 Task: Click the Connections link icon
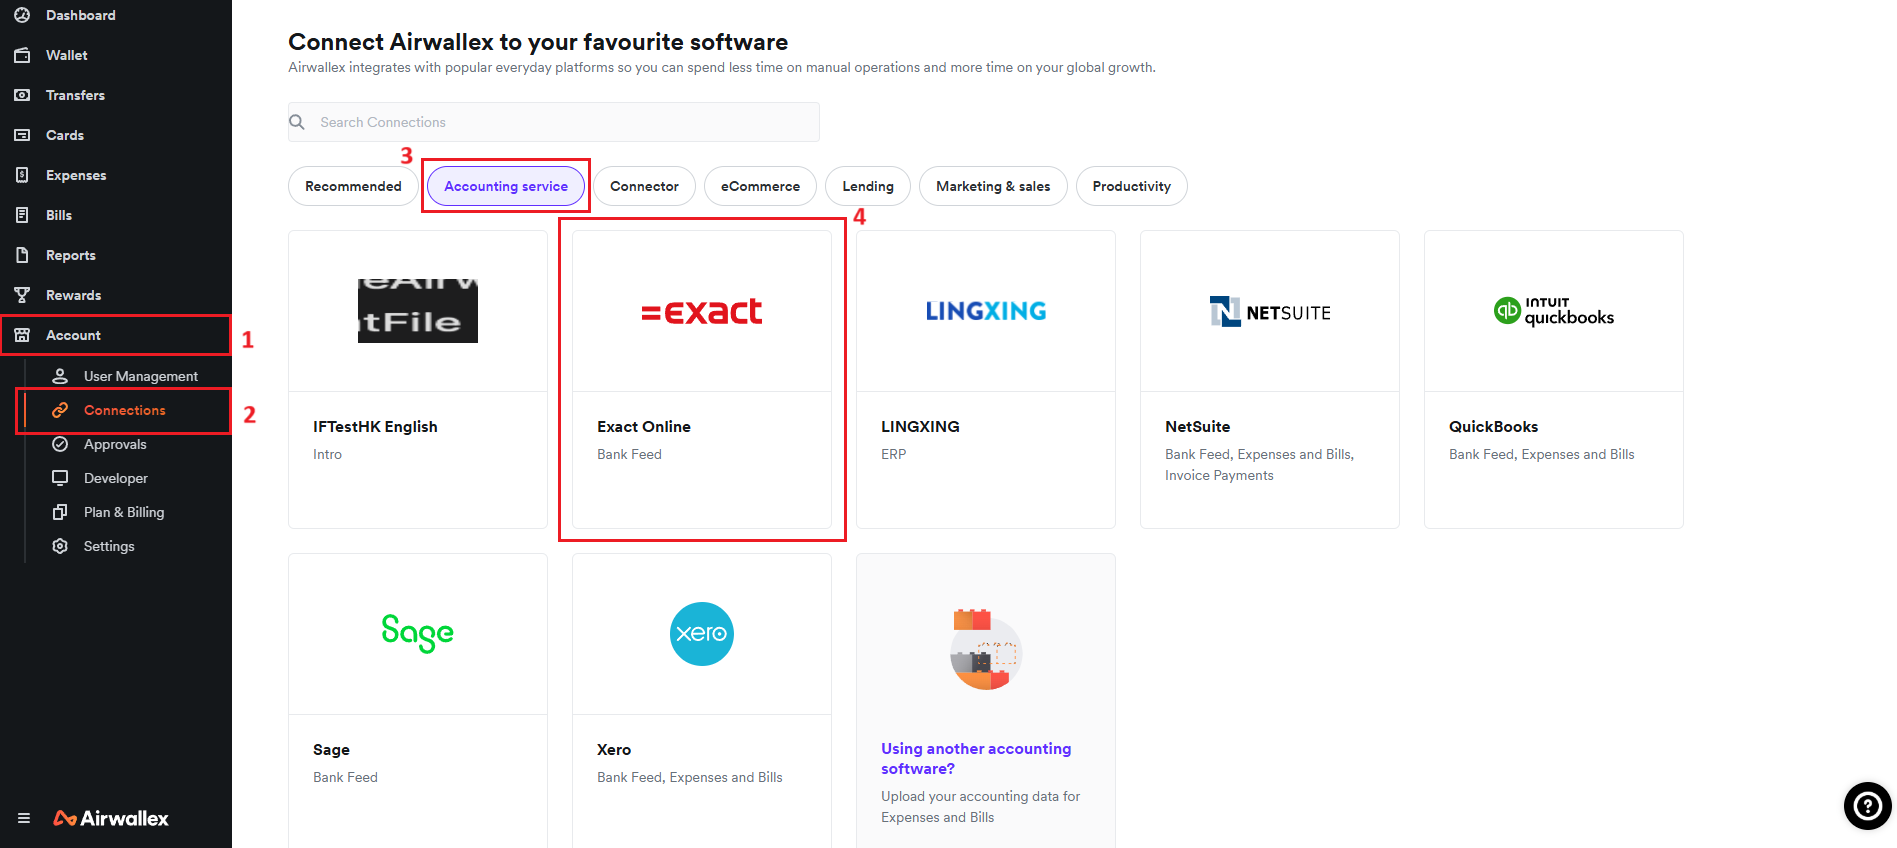60,410
